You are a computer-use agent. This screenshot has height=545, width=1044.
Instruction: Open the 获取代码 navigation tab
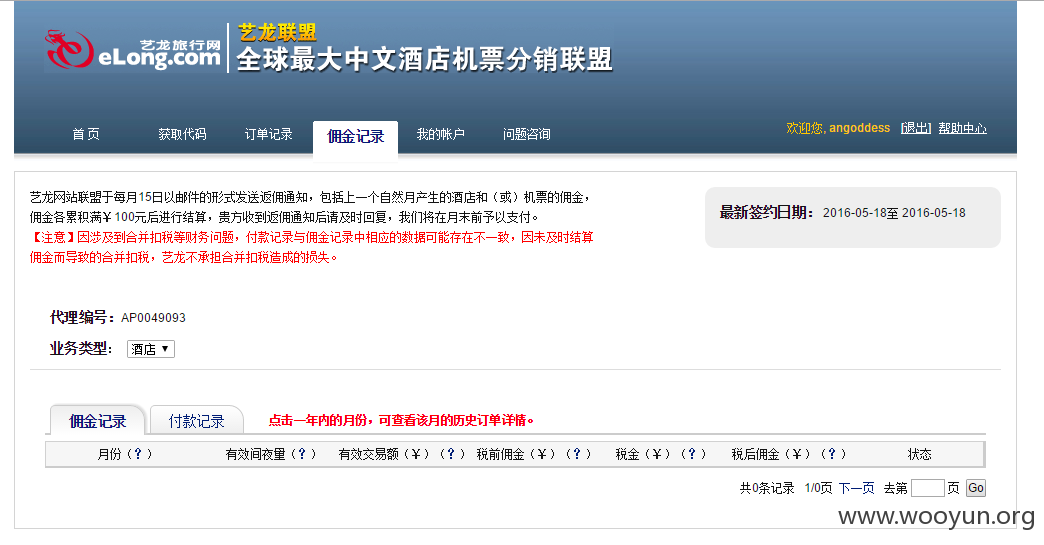(x=182, y=134)
